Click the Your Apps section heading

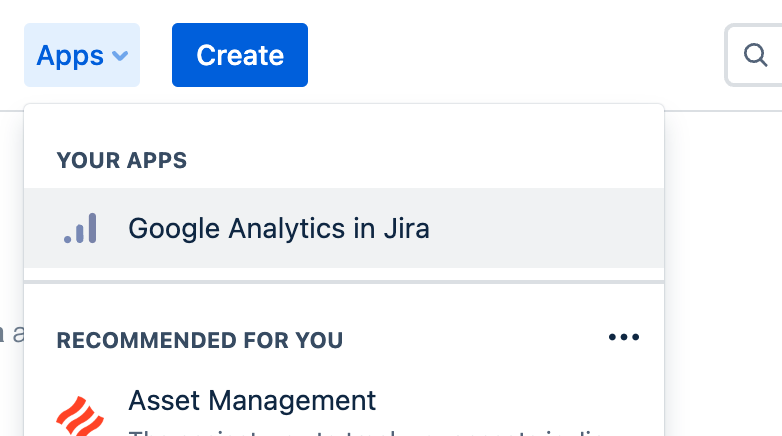click(122, 161)
